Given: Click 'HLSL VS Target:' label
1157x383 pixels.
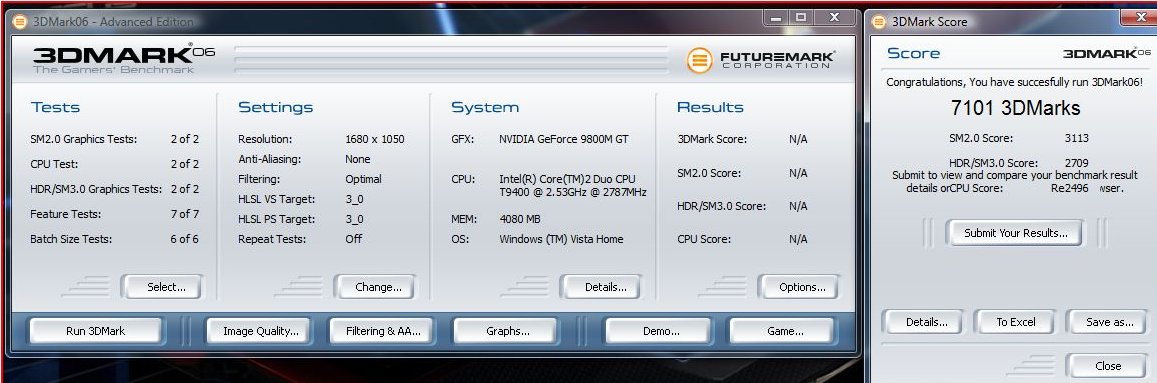Looking at the screenshot, I should 276,199.
